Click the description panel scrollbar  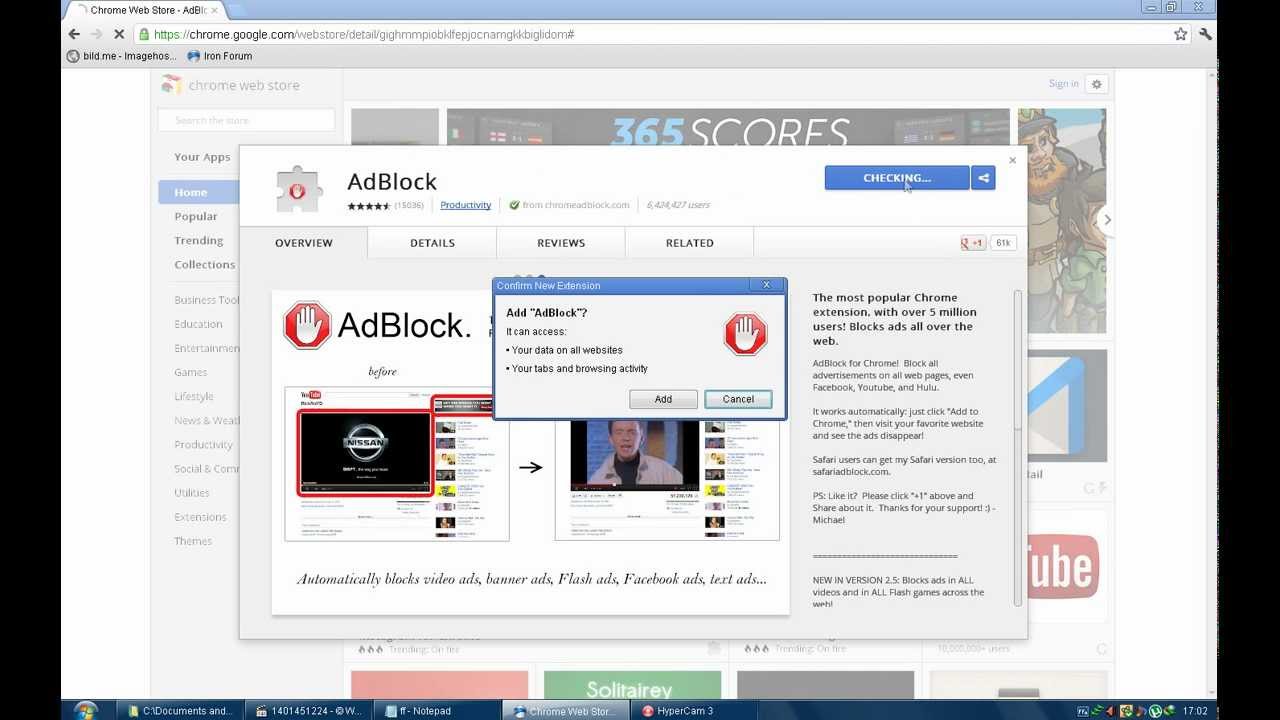click(1017, 447)
